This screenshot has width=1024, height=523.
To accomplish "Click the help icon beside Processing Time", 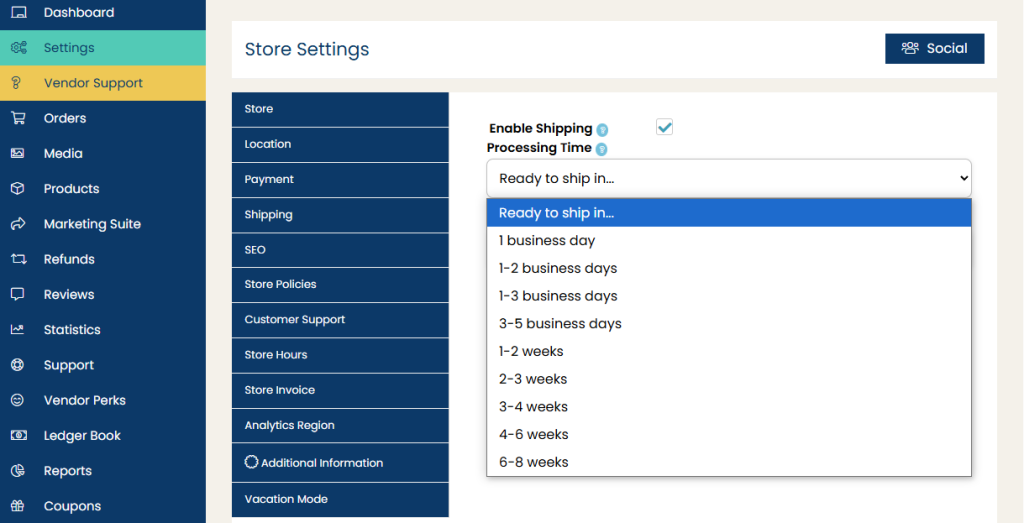I will (602, 149).
